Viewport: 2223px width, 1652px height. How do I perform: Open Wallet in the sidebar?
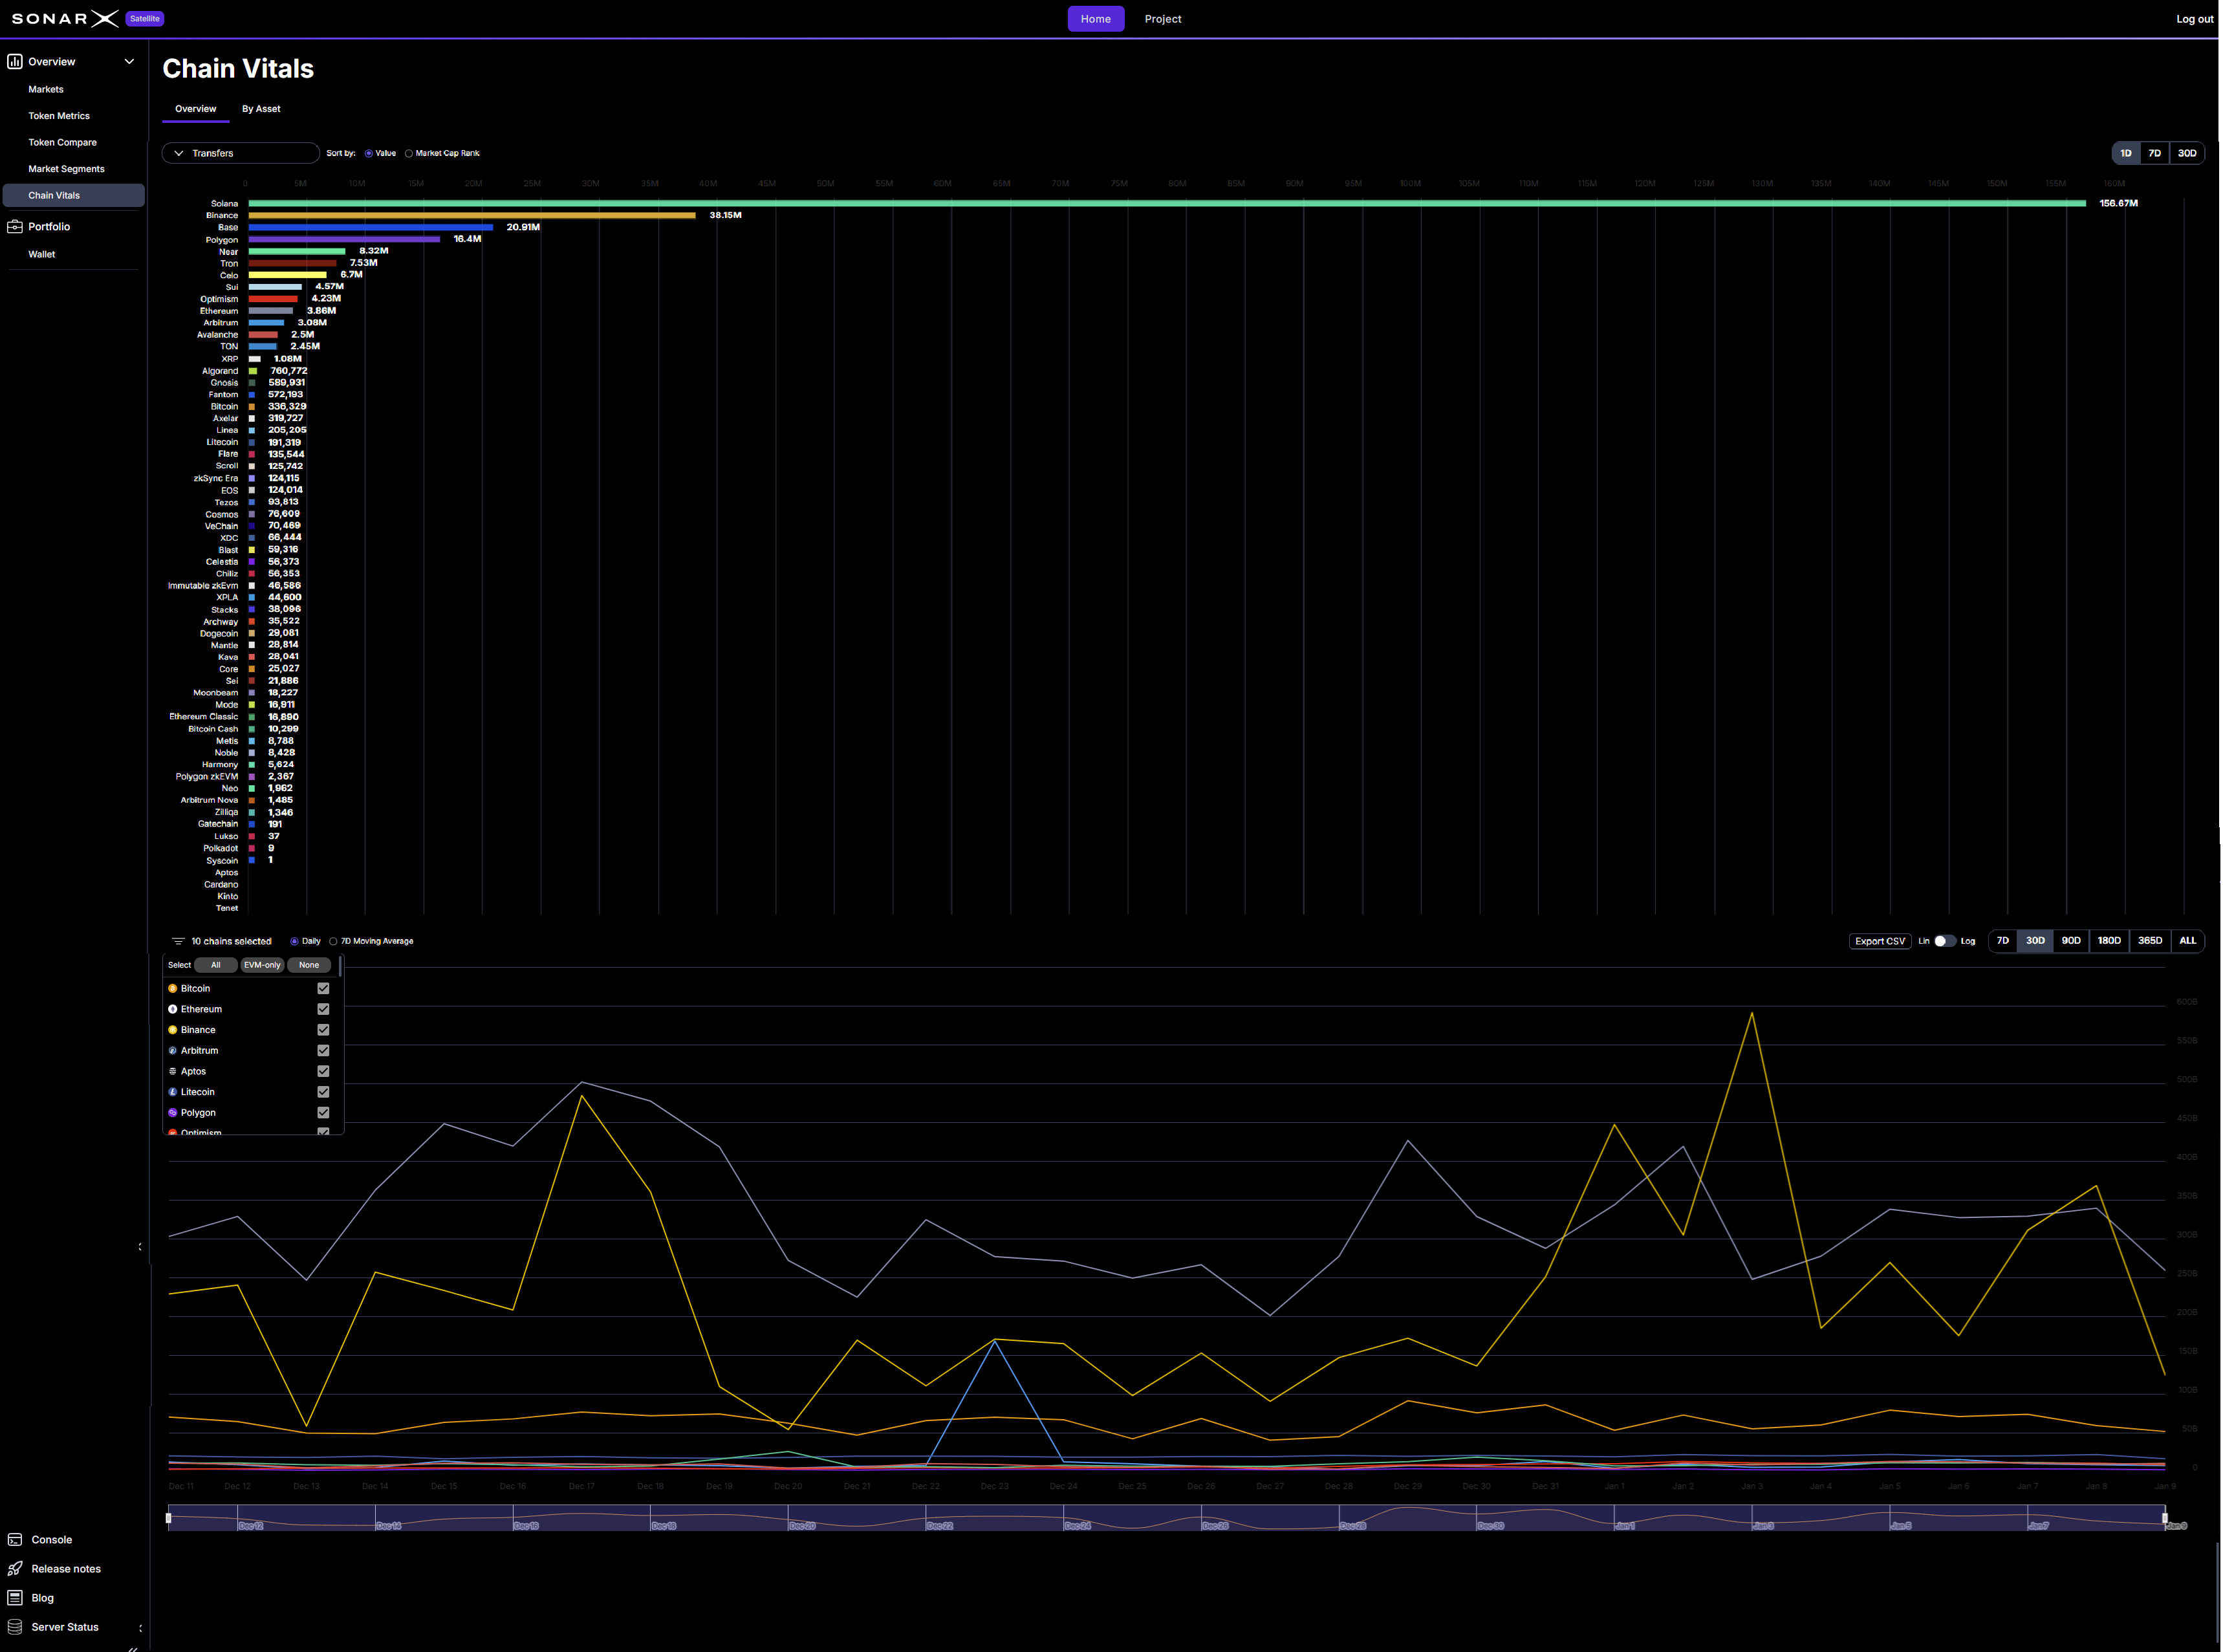[x=42, y=254]
